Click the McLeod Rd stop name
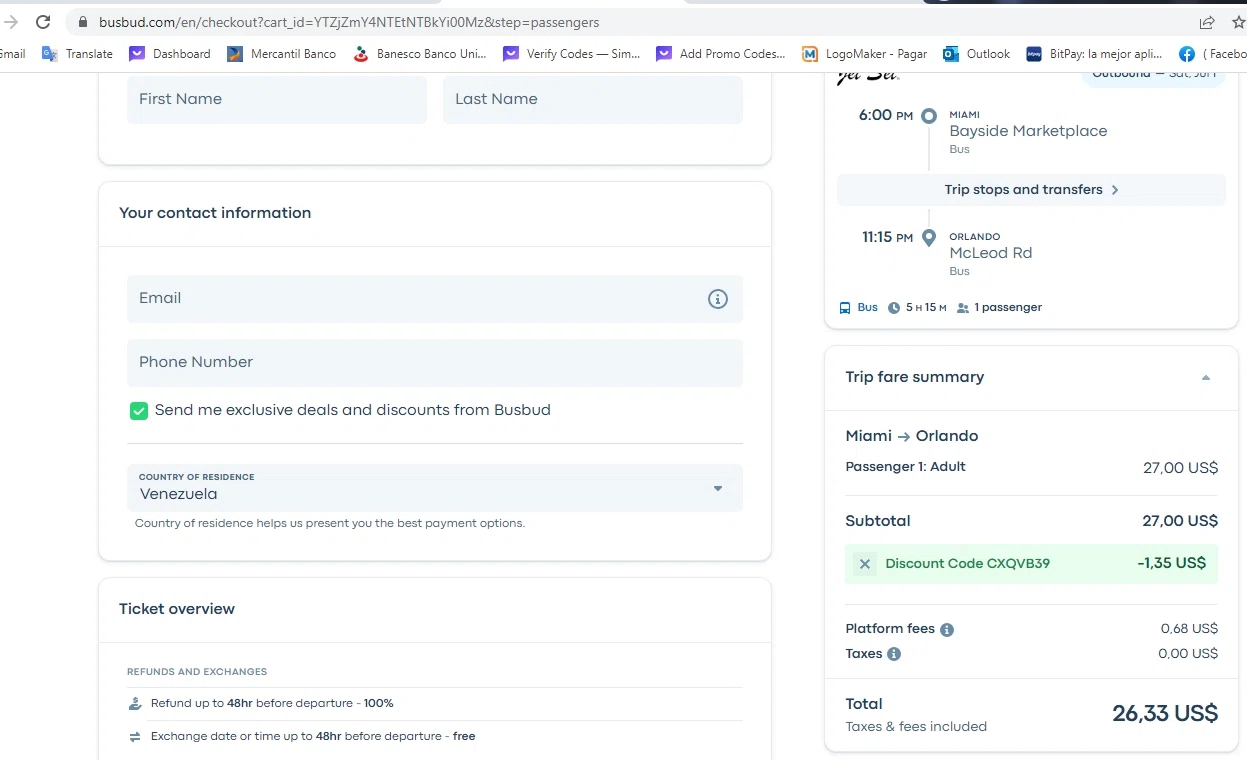The height and width of the screenshot is (760, 1247). pos(991,253)
